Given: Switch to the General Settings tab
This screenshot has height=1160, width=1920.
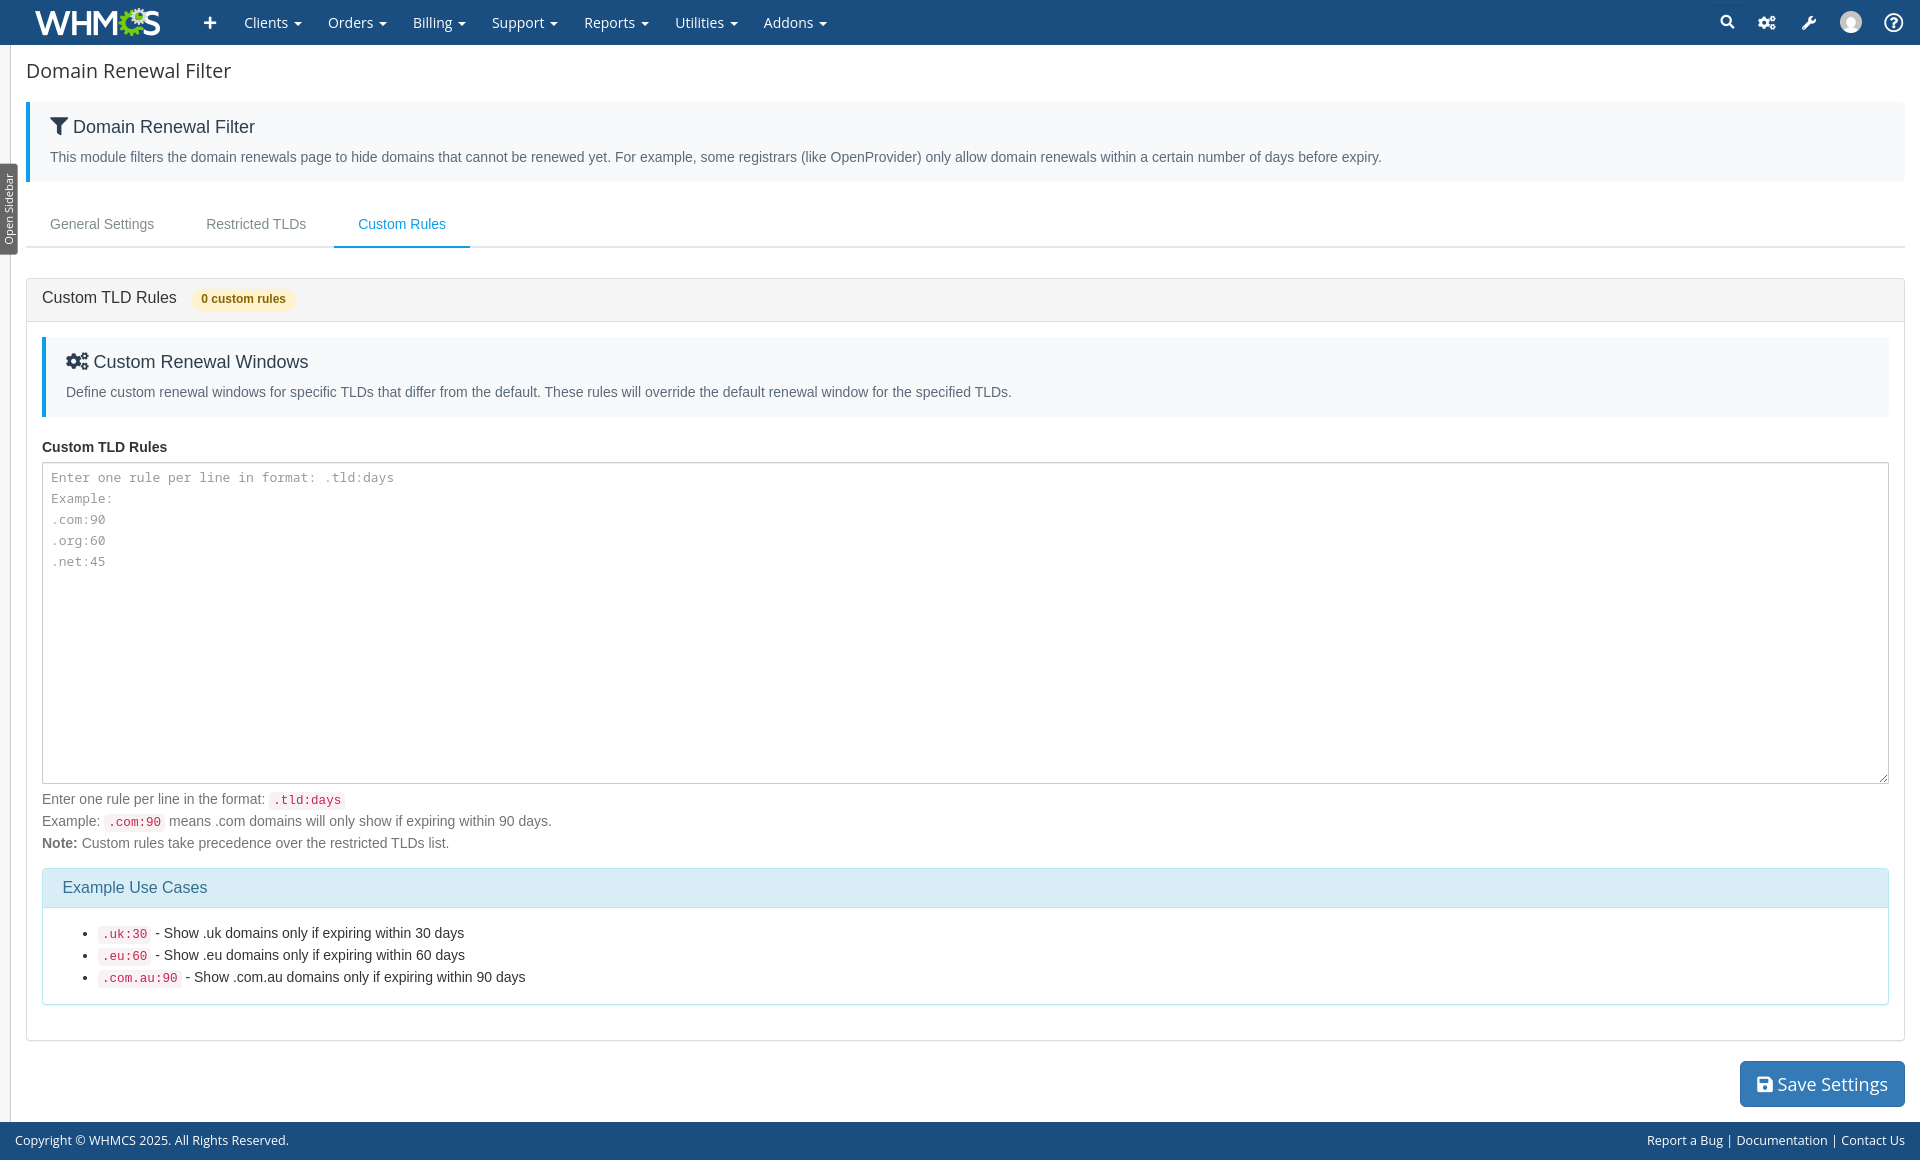Looking at the screenshot, I should (102, 224).
